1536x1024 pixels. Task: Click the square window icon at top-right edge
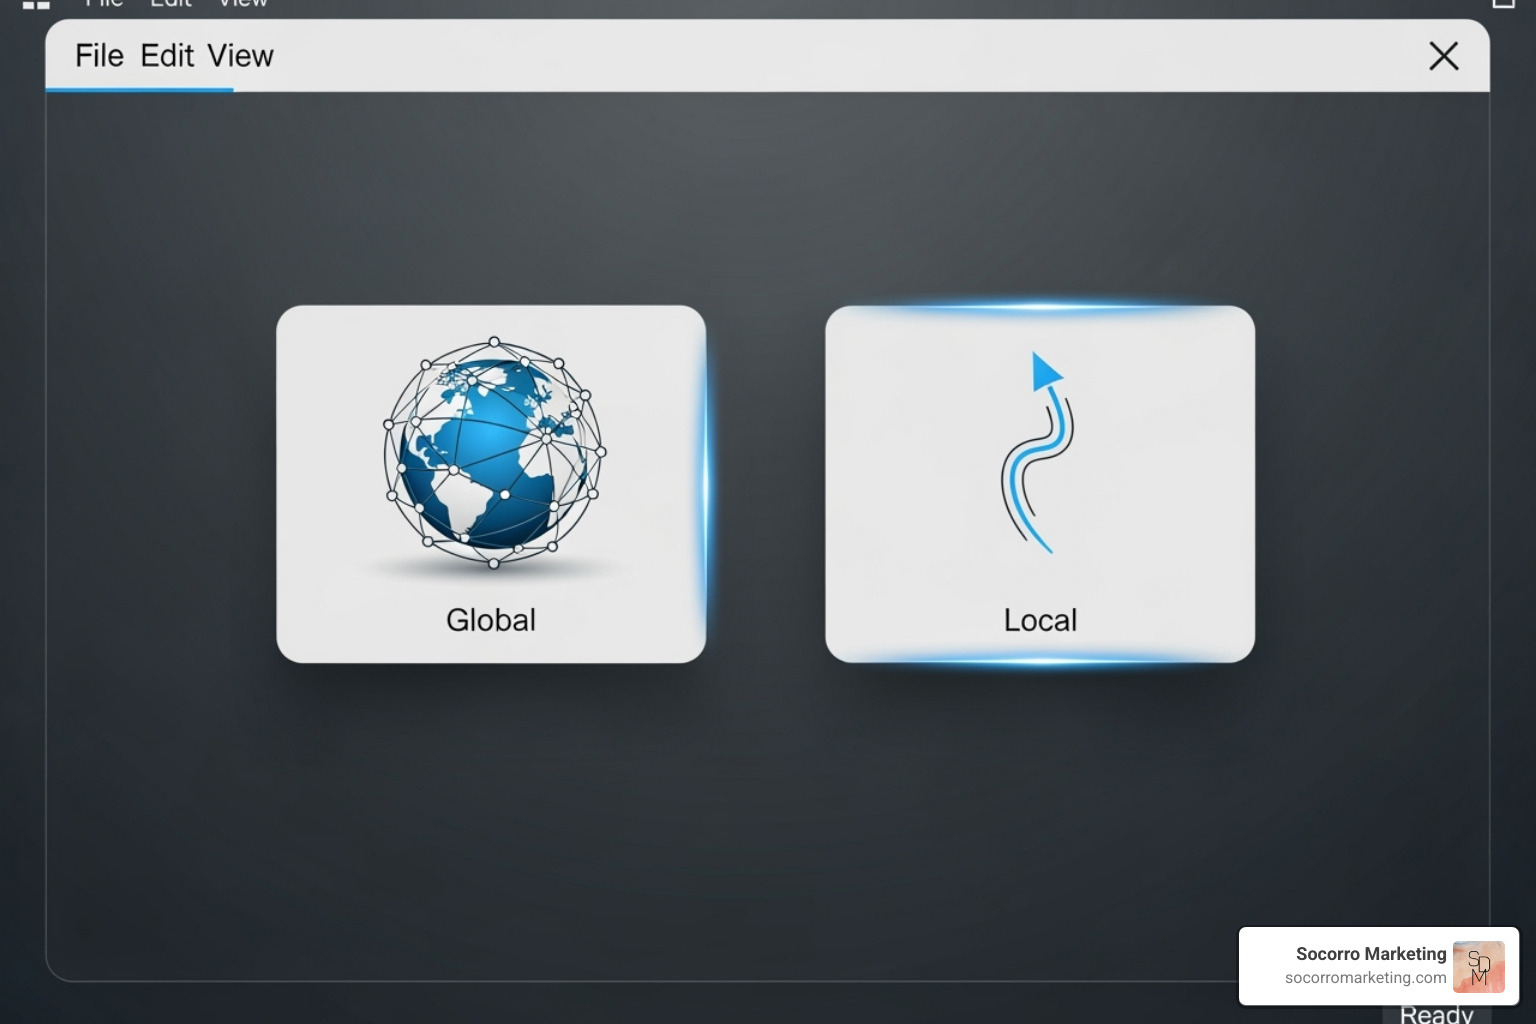1503,3
